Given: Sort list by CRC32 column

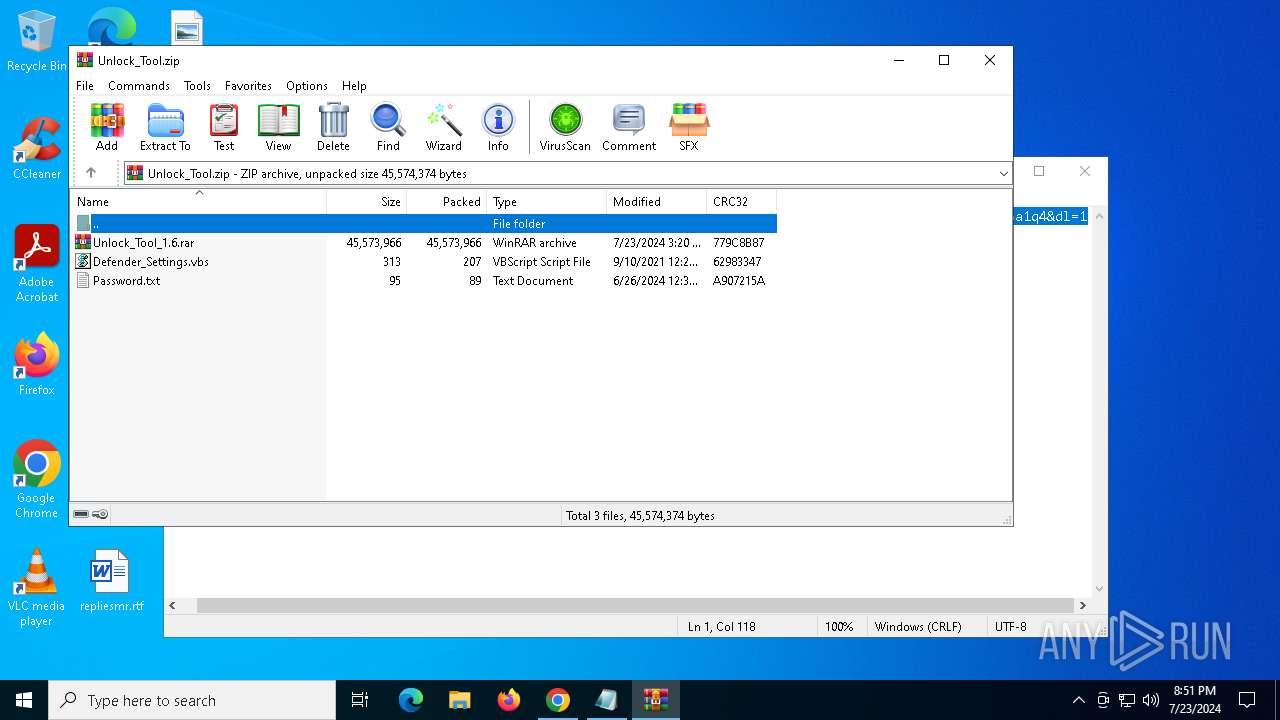Looking at the screenshot, I should click(742, 202).
